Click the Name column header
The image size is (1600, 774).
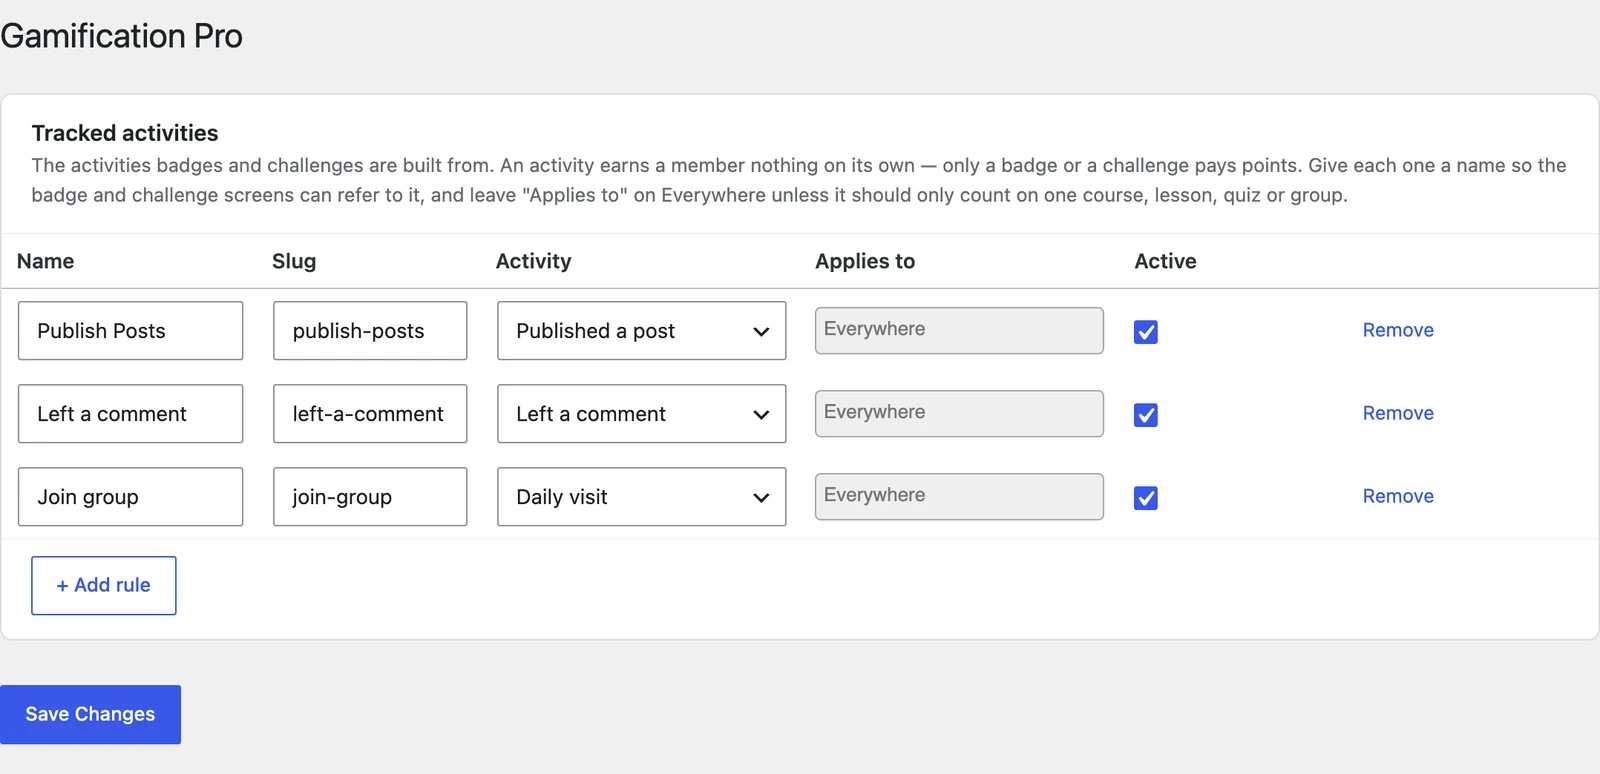(x=46, y=261)
